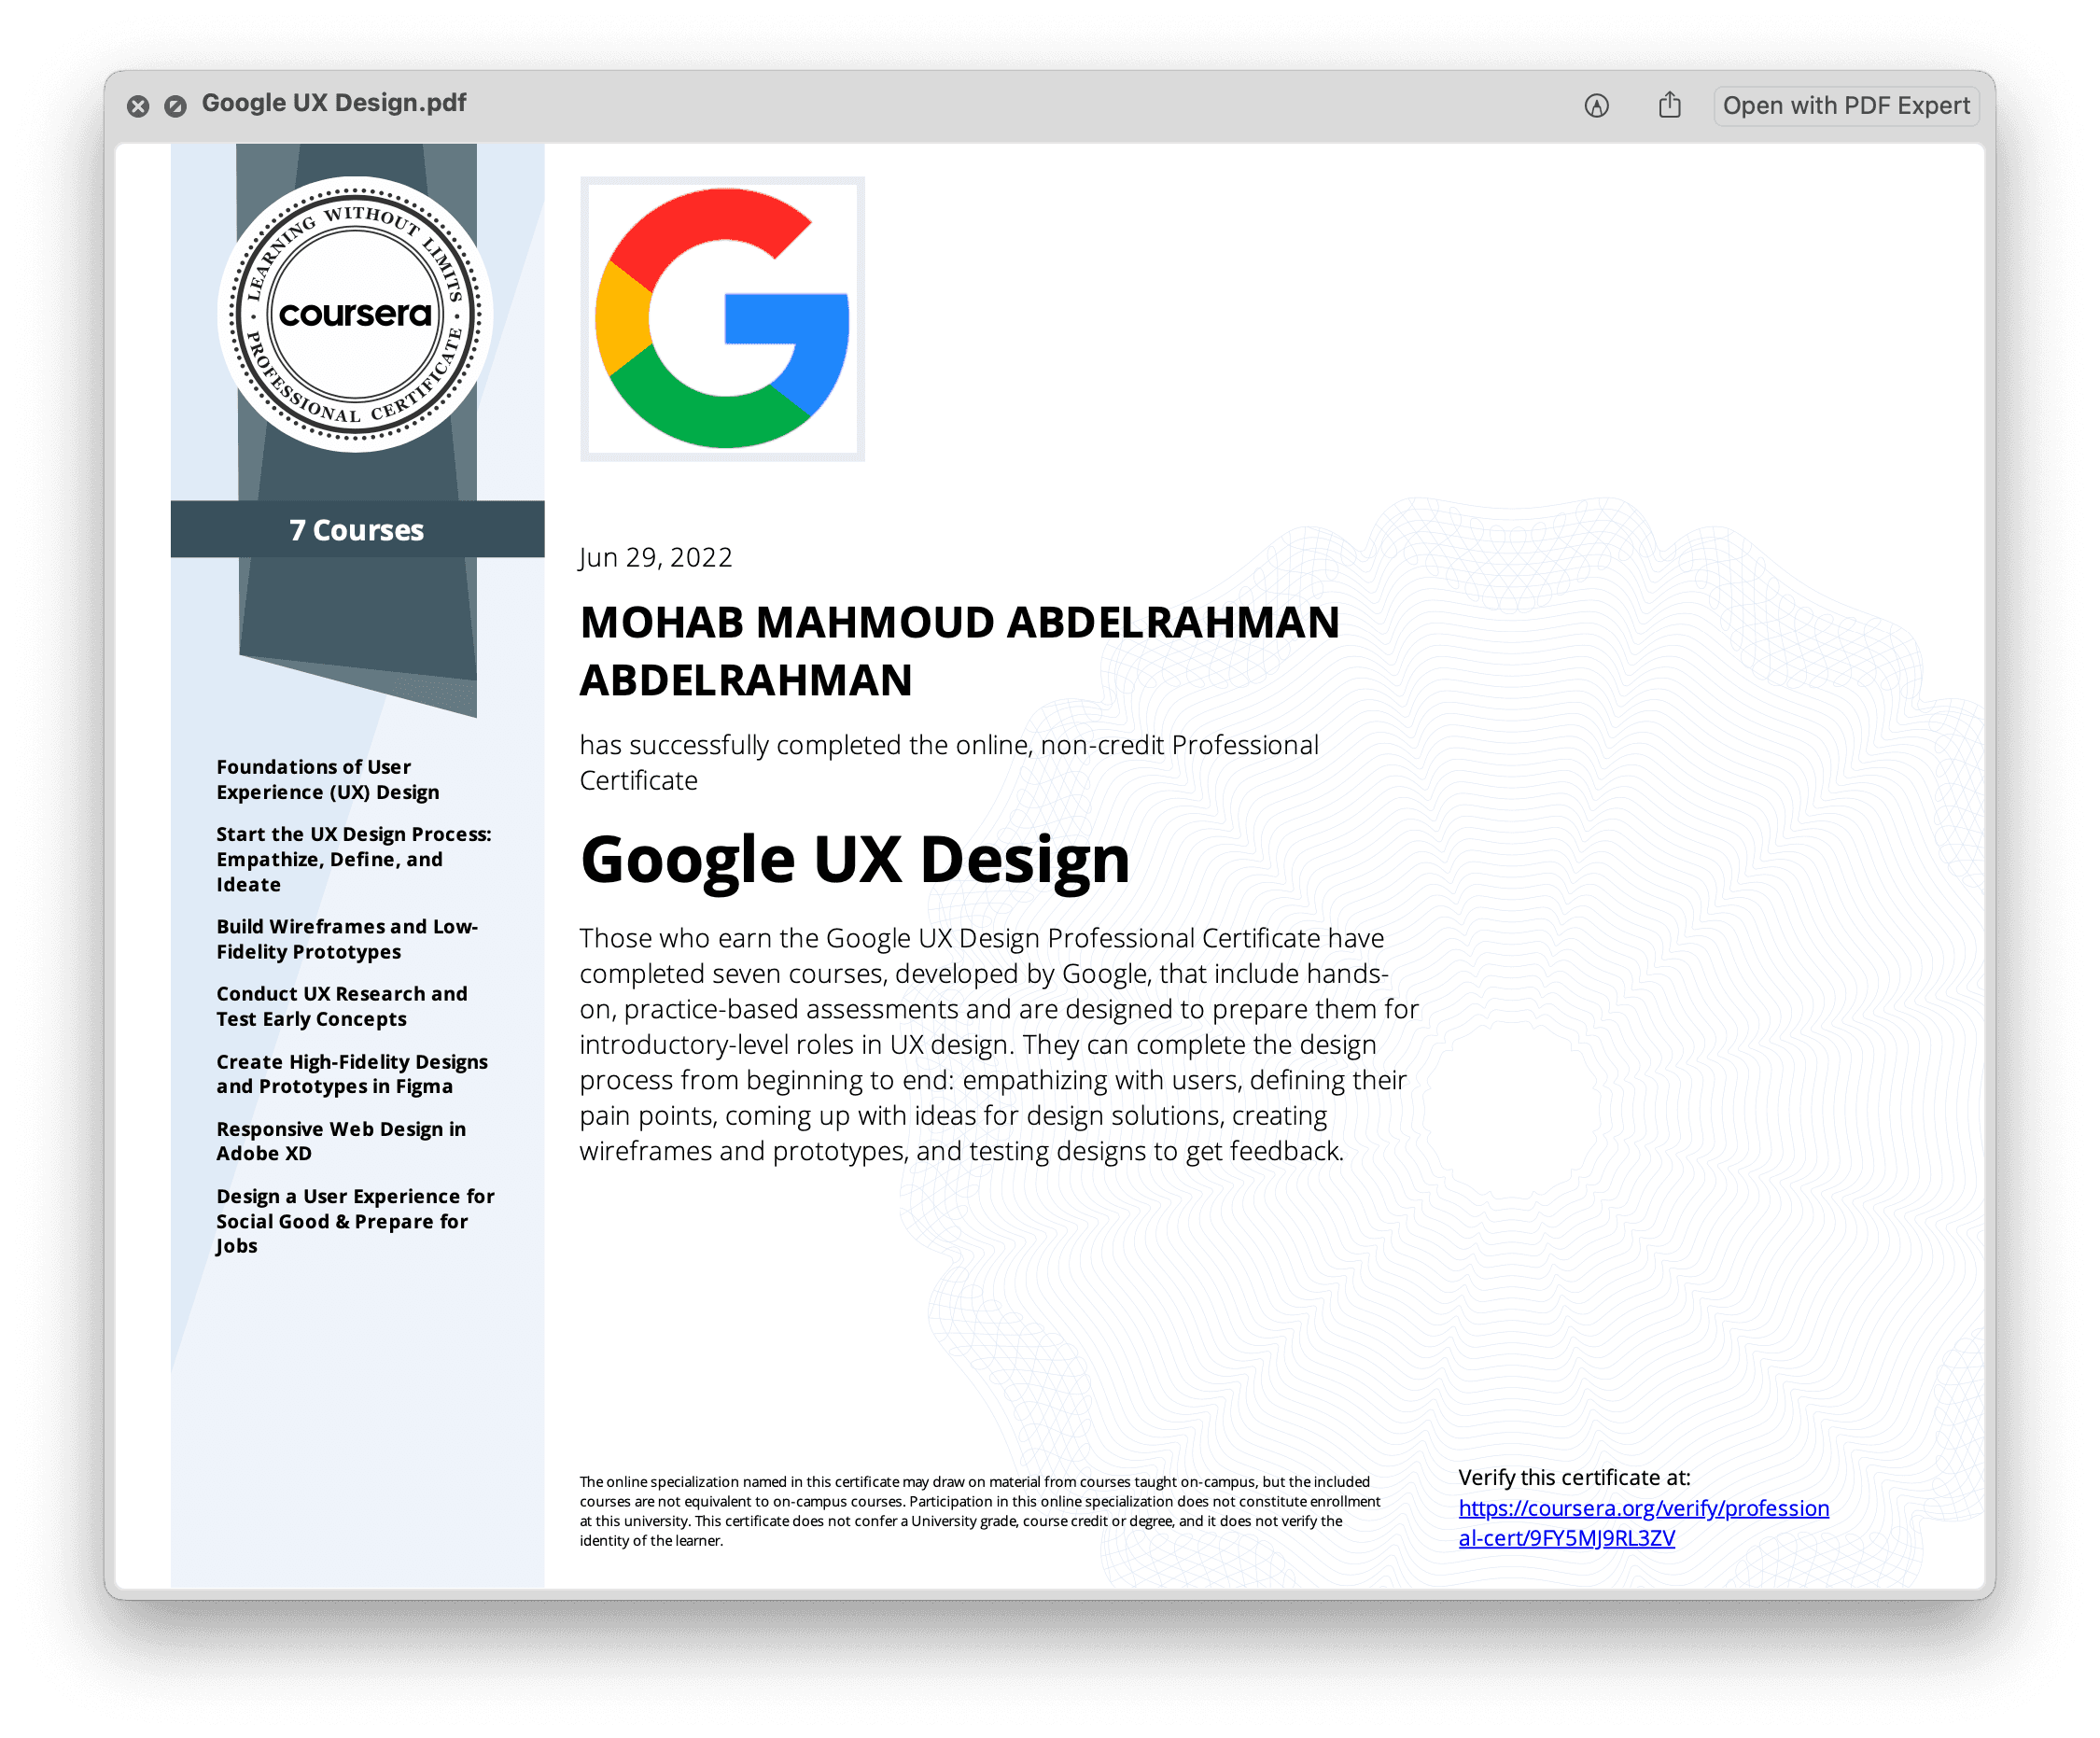Click the Google G logo image
Image resolution: width=2100 pixels, height=1738 pixels.
(722, 318)
